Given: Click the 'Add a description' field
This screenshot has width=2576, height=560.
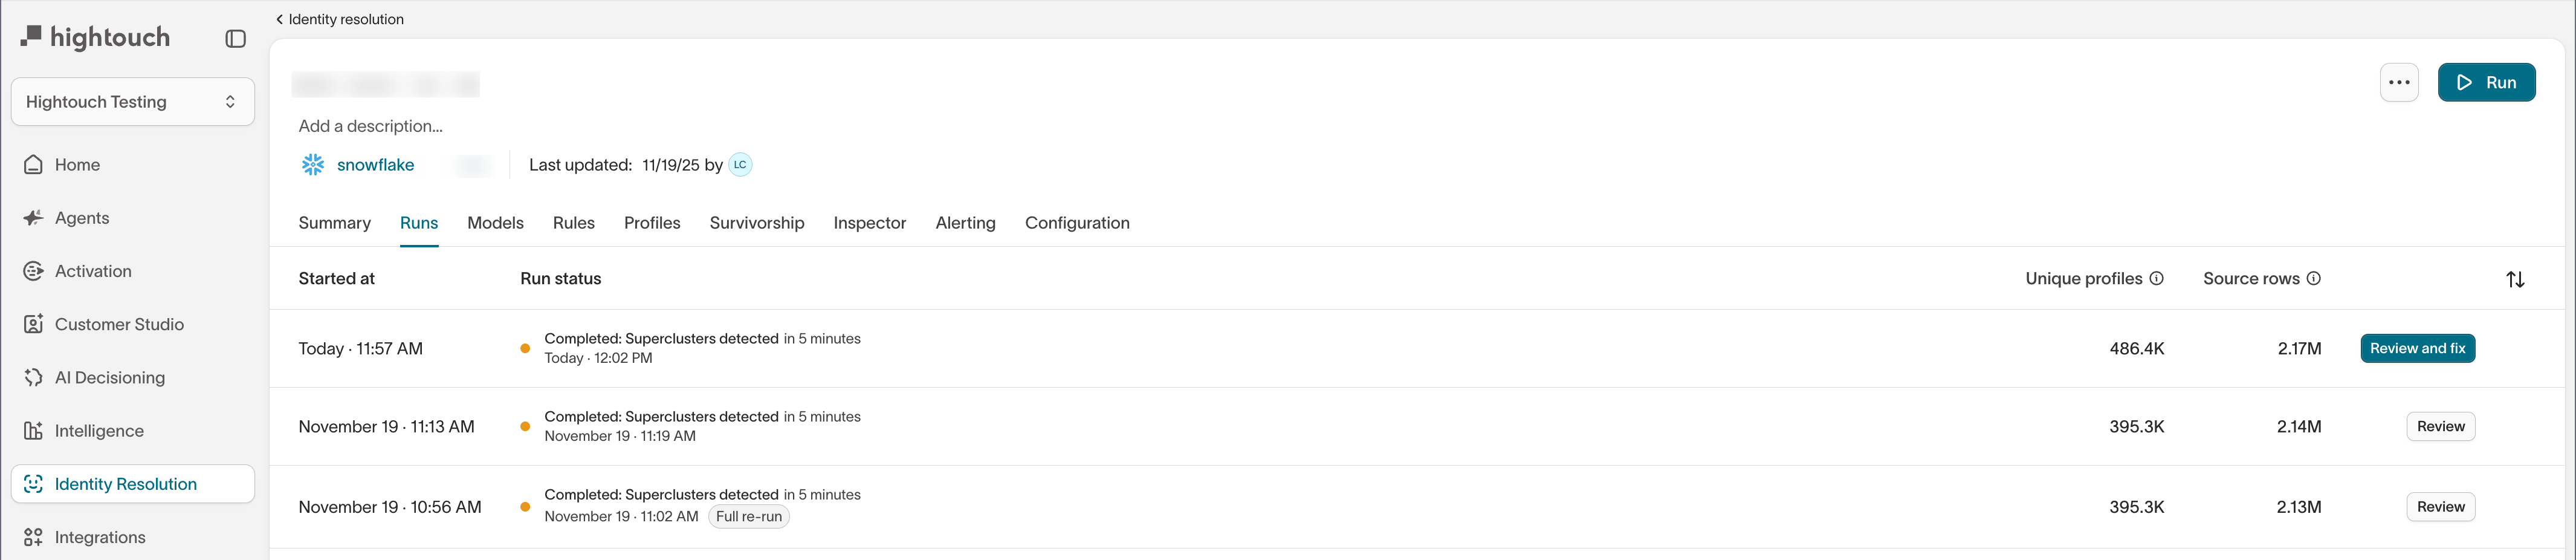Looking at the screenshot, I should (371, 126).
